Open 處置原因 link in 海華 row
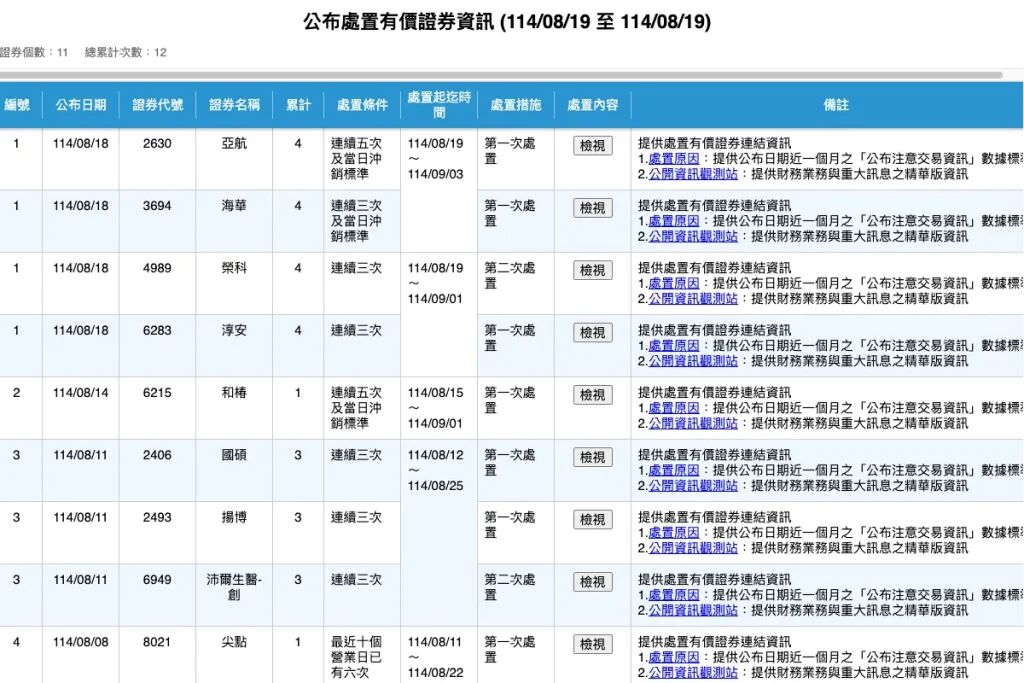 point(673,221)
